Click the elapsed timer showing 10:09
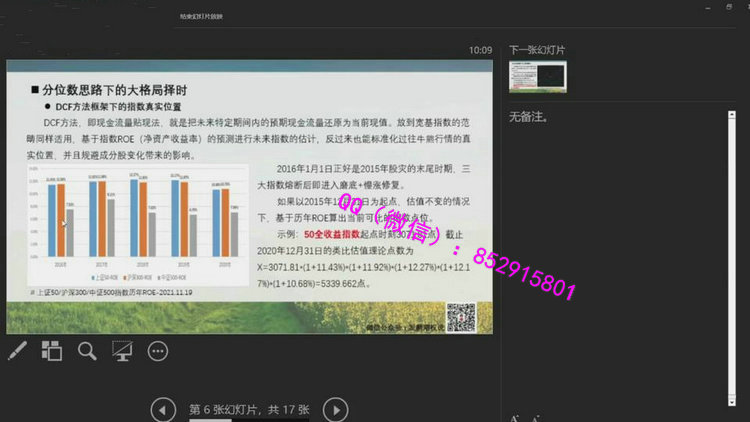Viewport: 750px width, 422px height. click(x=481, y=49)
